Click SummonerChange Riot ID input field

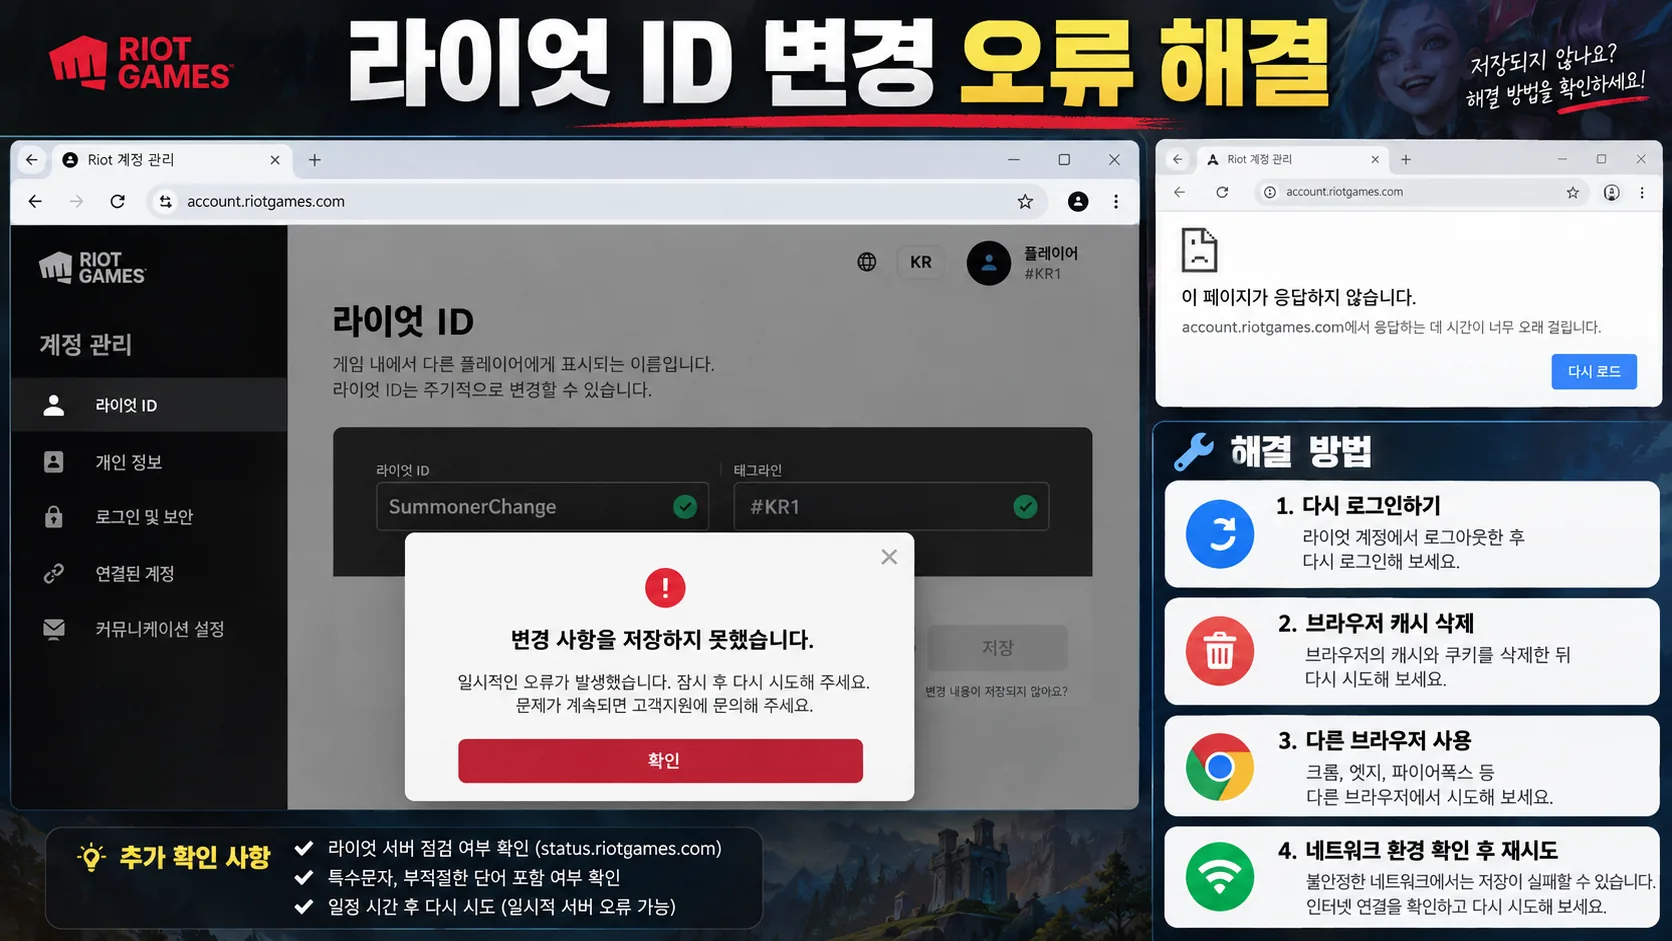542,506
